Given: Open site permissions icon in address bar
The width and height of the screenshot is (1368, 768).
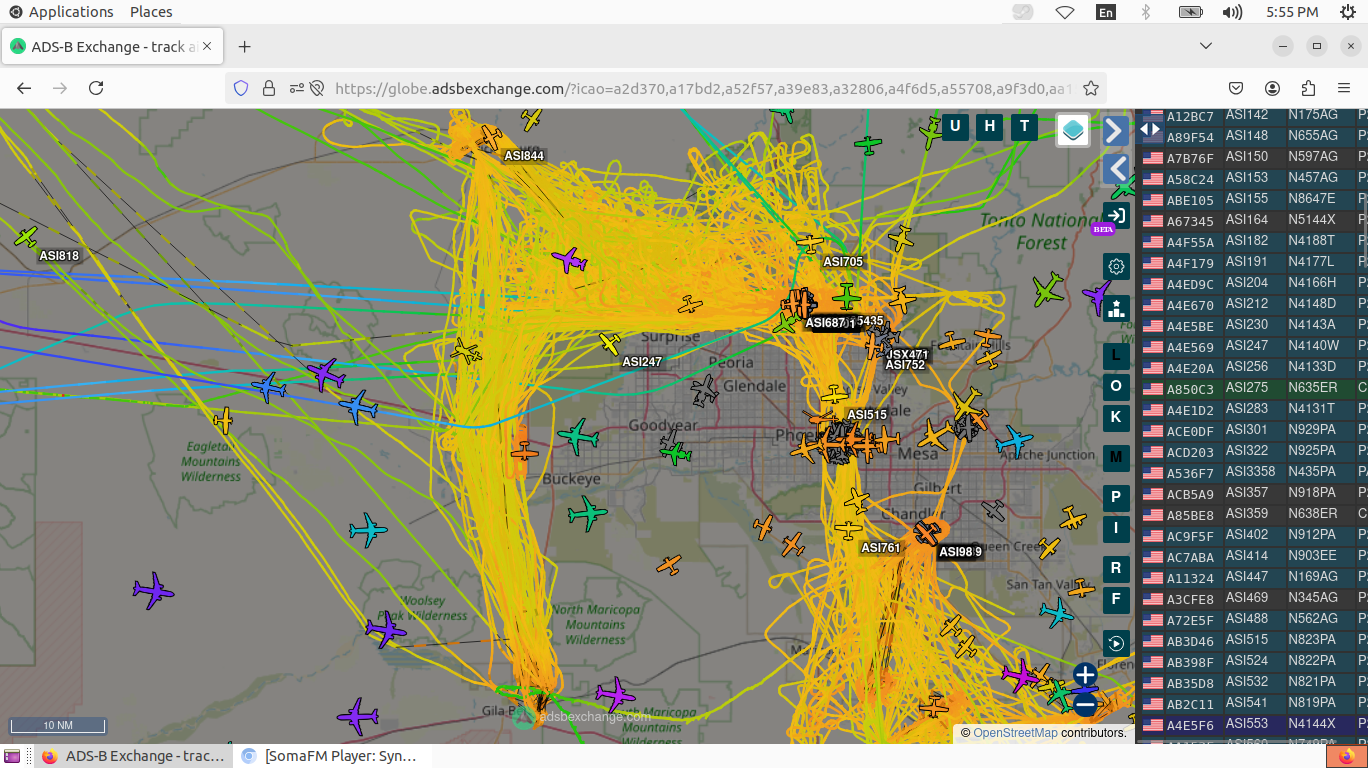Looking at the screenshot, I should (296, 88).
